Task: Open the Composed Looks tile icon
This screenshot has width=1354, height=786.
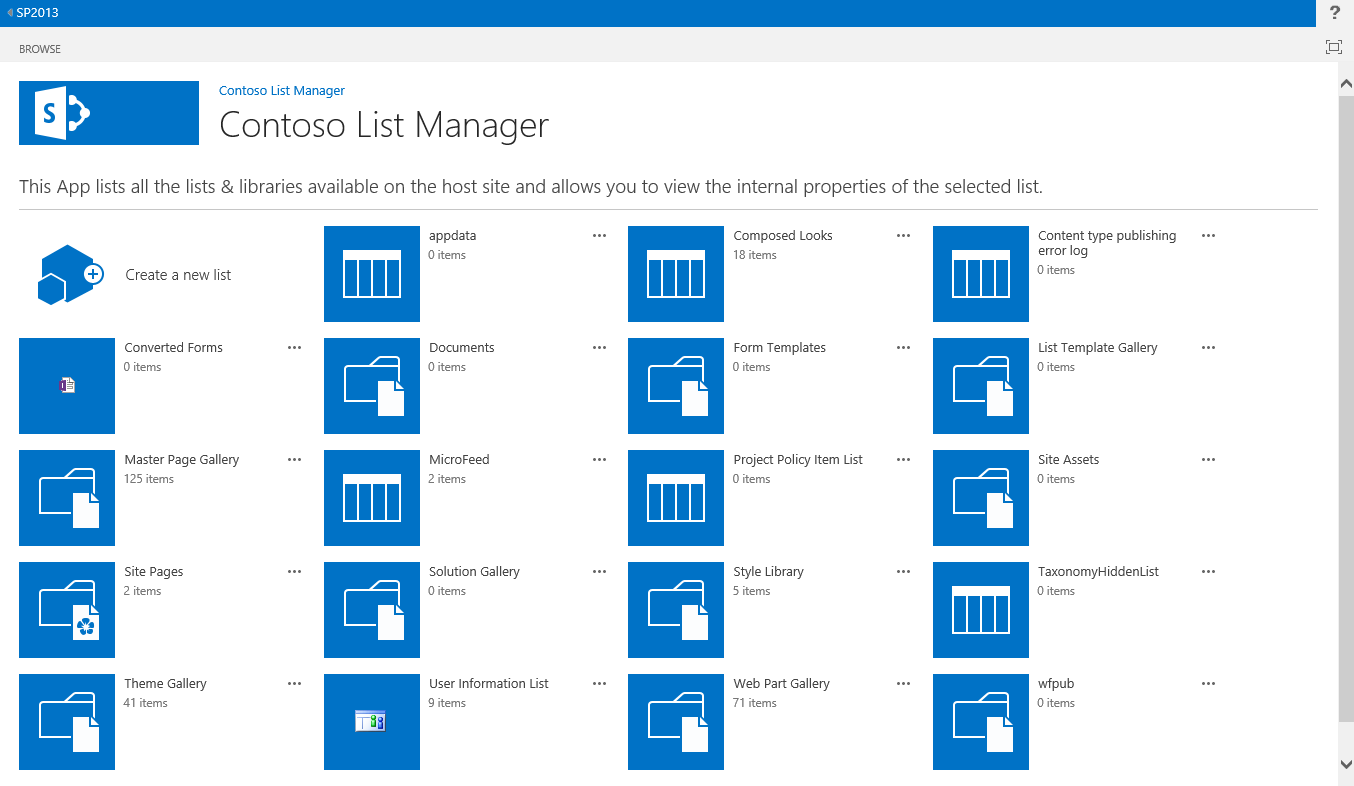Action: tap(676, 274)
